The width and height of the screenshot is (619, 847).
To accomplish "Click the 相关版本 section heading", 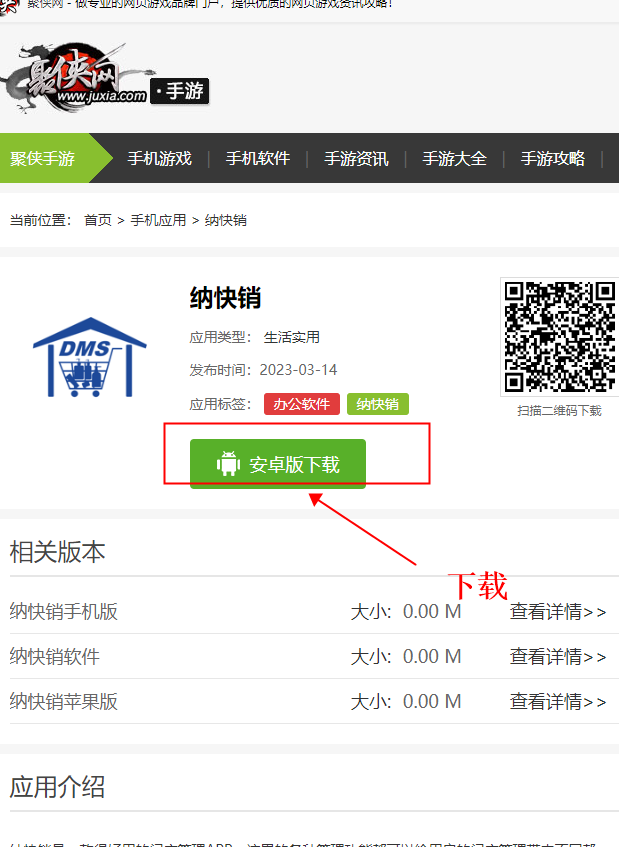I will pyautogui.click(x=57, y=552).
